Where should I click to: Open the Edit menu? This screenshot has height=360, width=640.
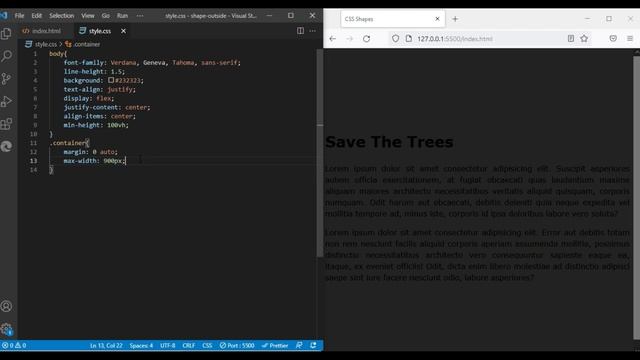[x=37, y=16]
